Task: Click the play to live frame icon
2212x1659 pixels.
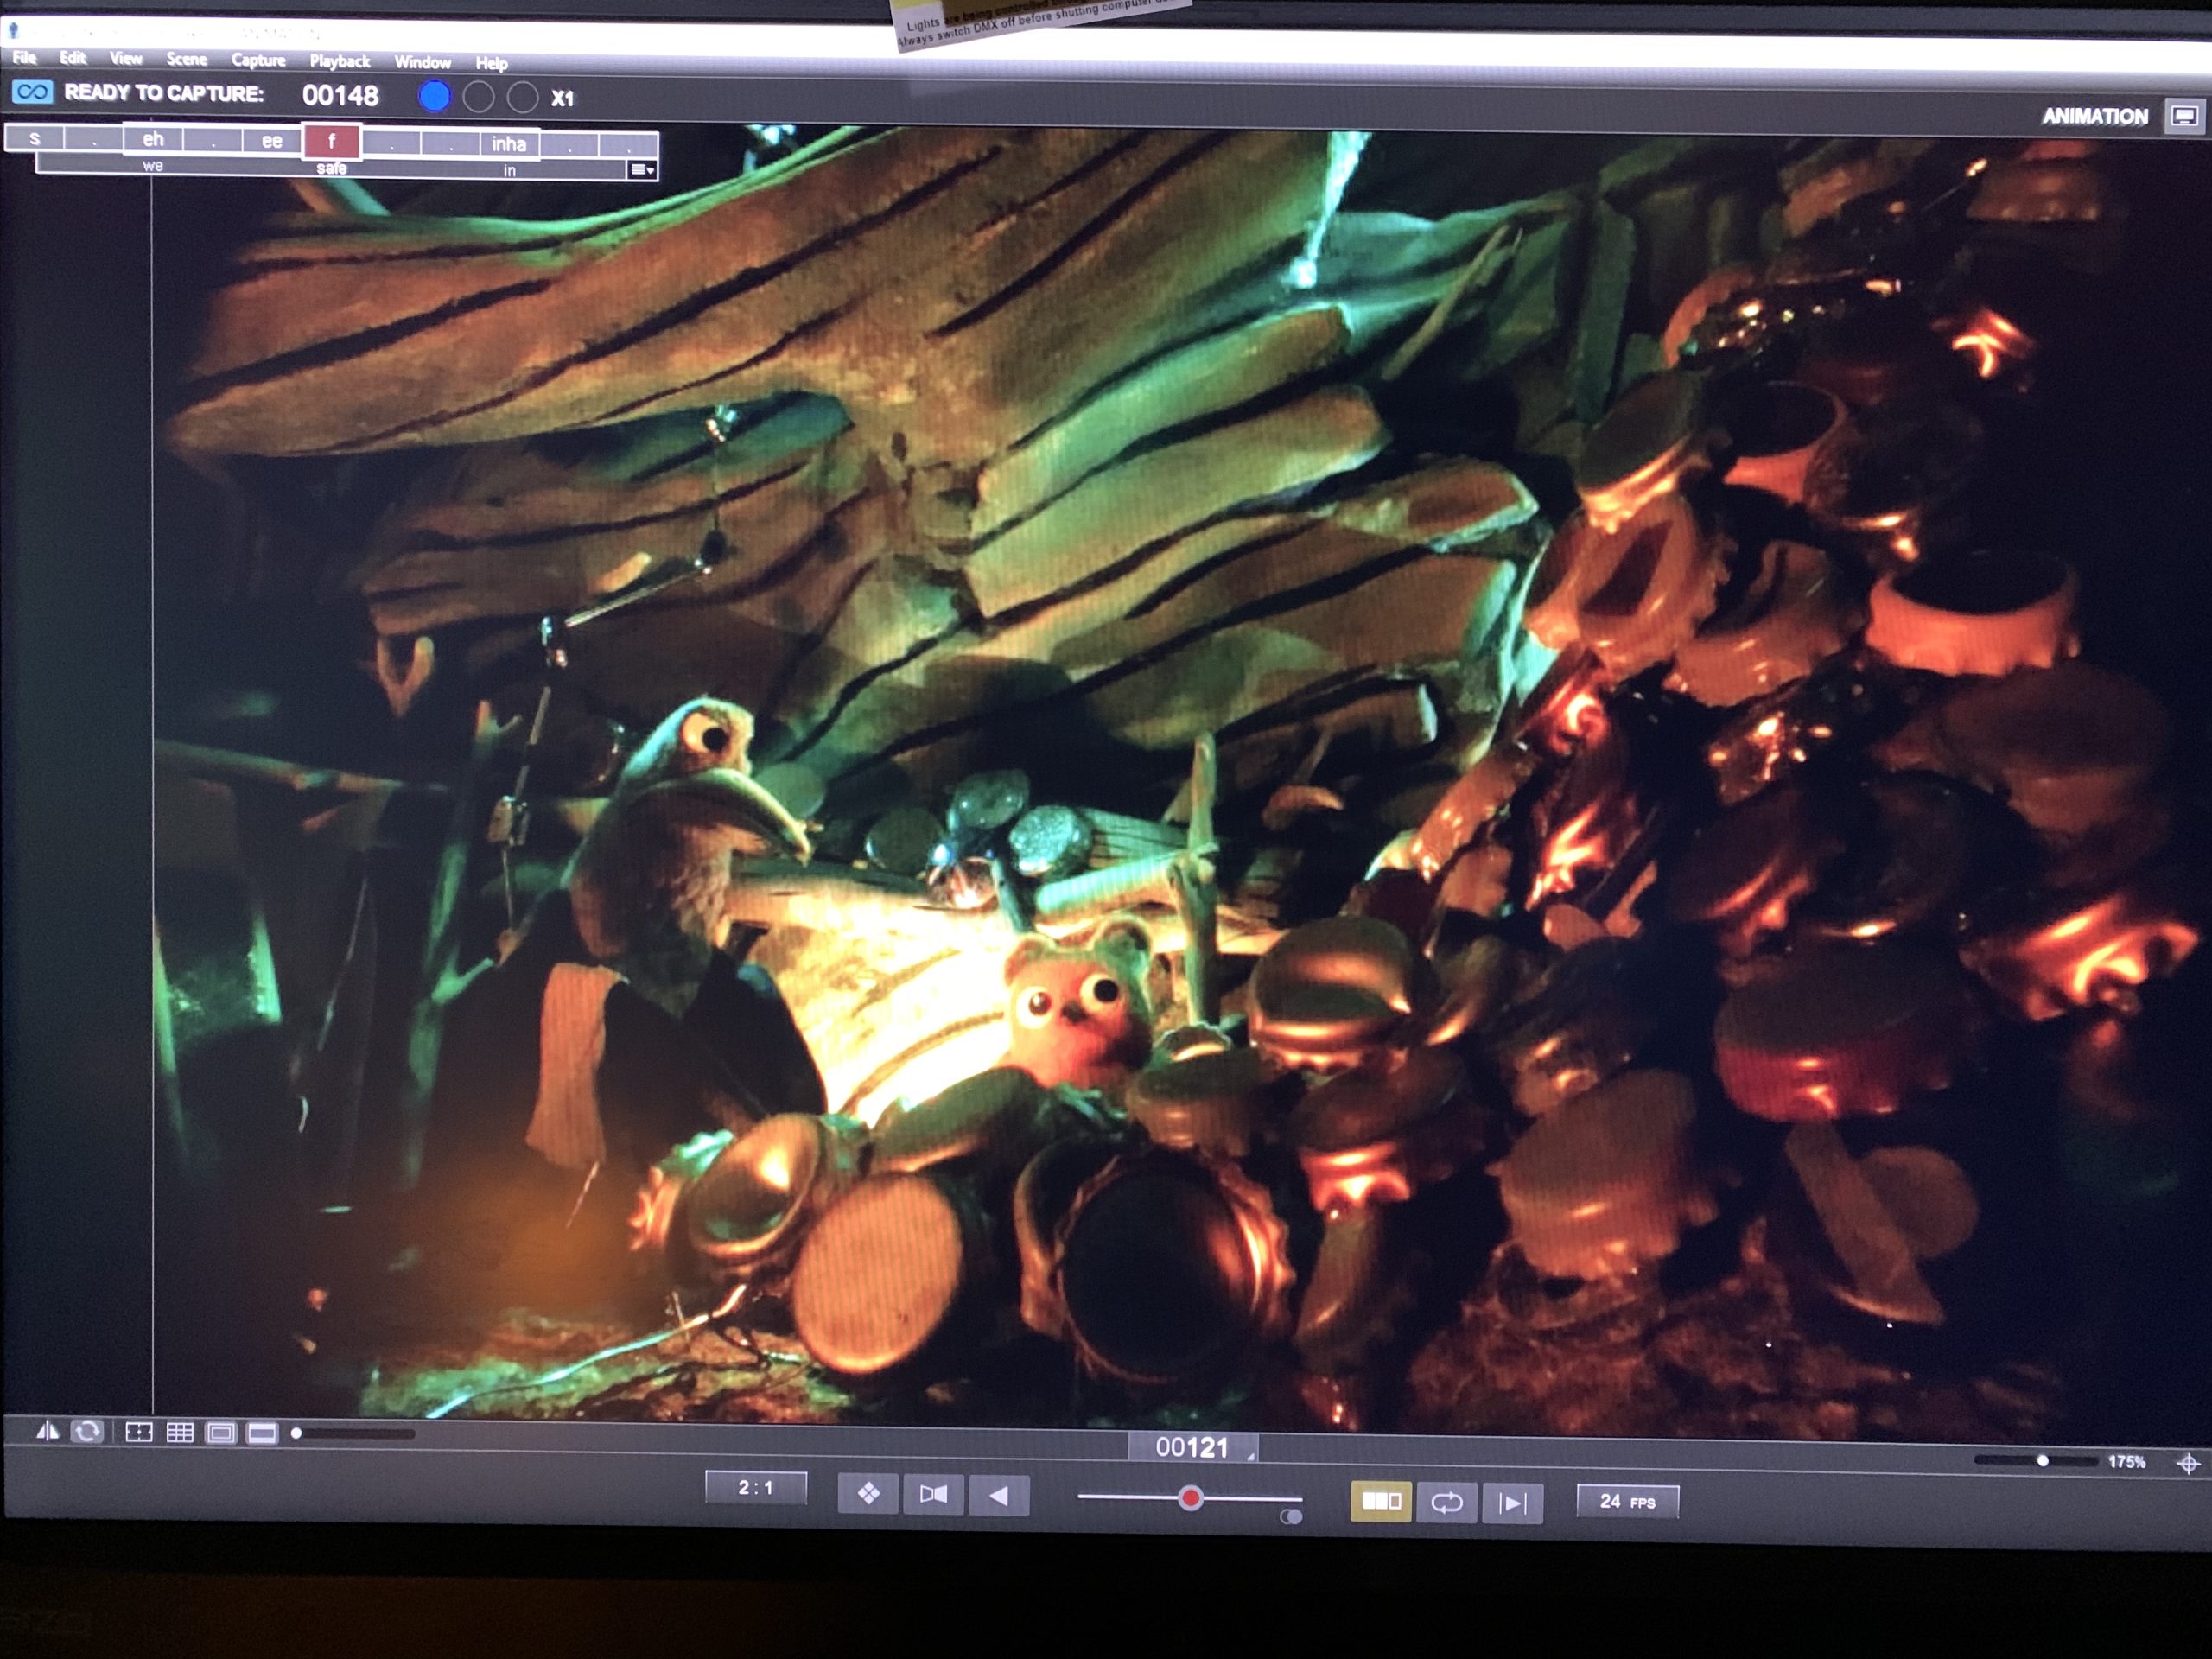Action: 1512,1503
